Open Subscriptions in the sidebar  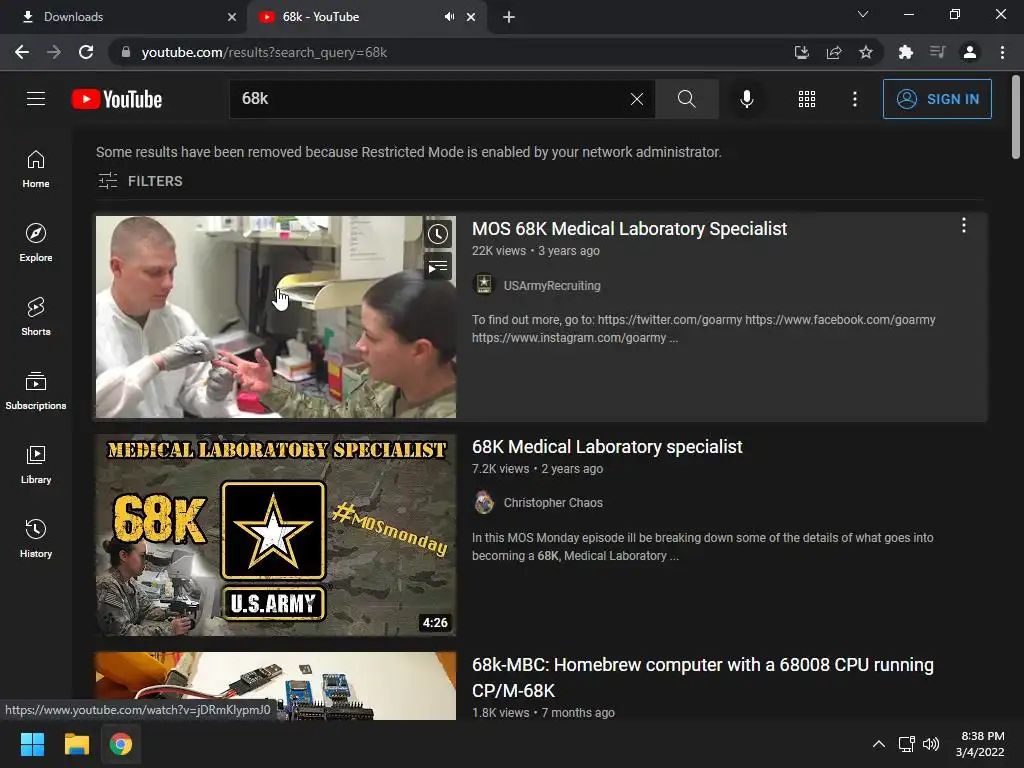pos(36,391)
